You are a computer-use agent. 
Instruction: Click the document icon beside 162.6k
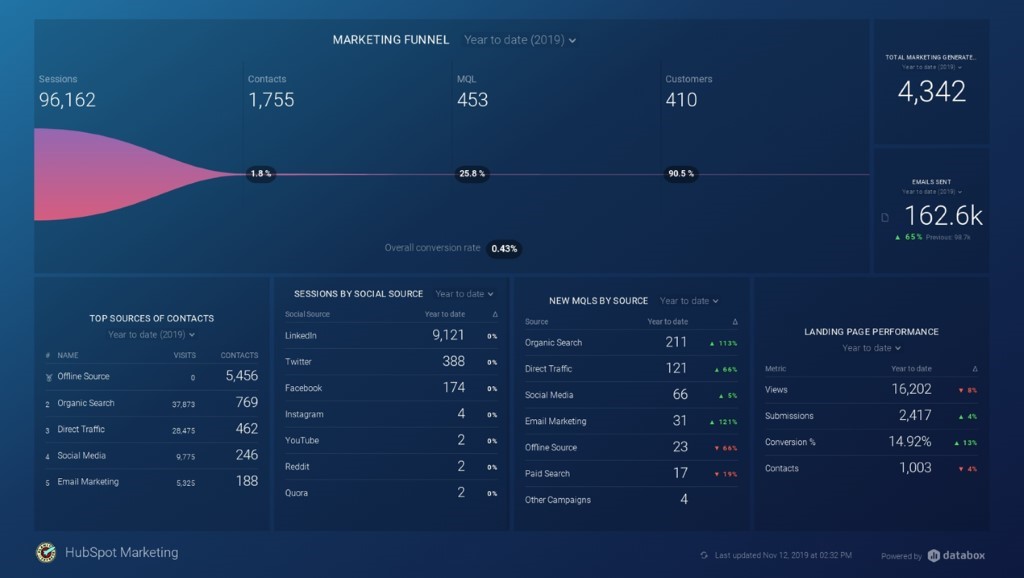(885, 217)
